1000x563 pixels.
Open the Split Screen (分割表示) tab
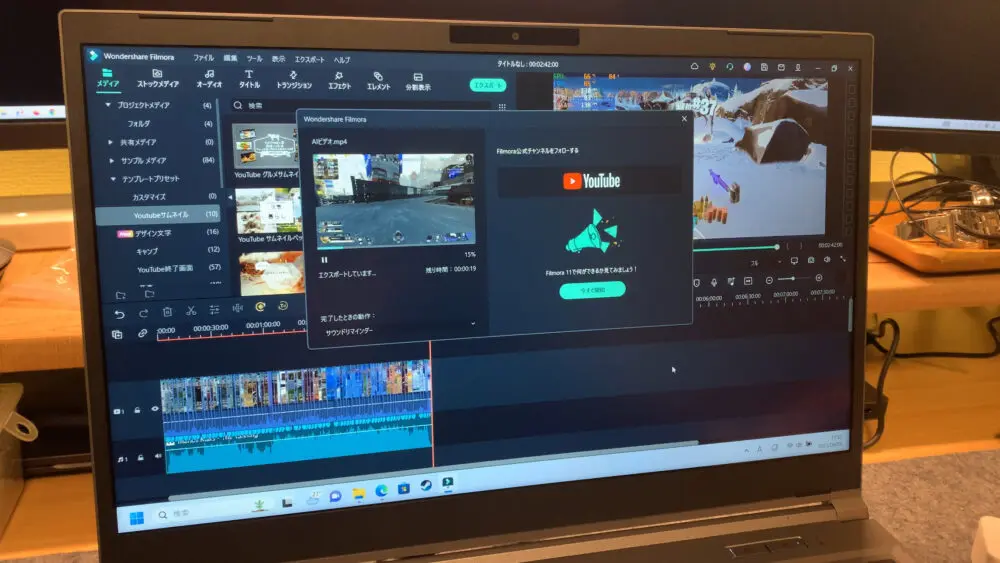tap(418, 82)
